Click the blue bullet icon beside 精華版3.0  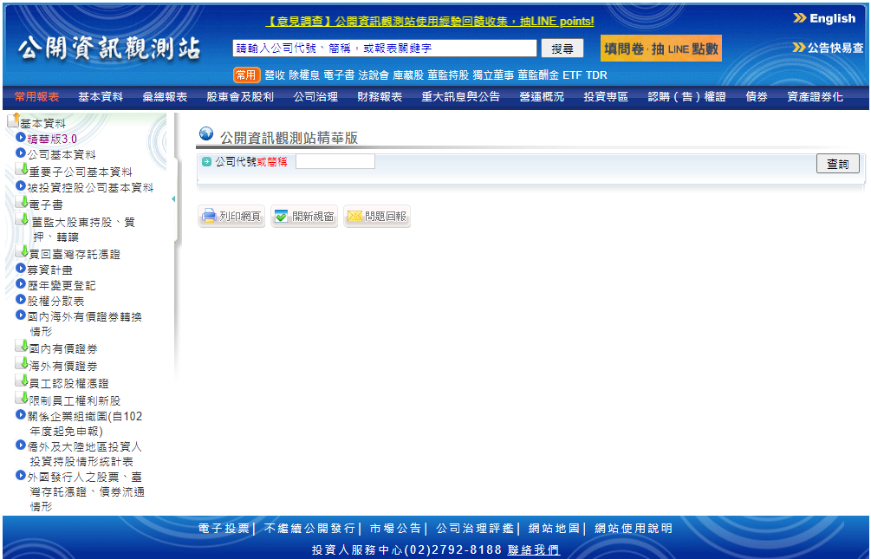coord(21,137)
